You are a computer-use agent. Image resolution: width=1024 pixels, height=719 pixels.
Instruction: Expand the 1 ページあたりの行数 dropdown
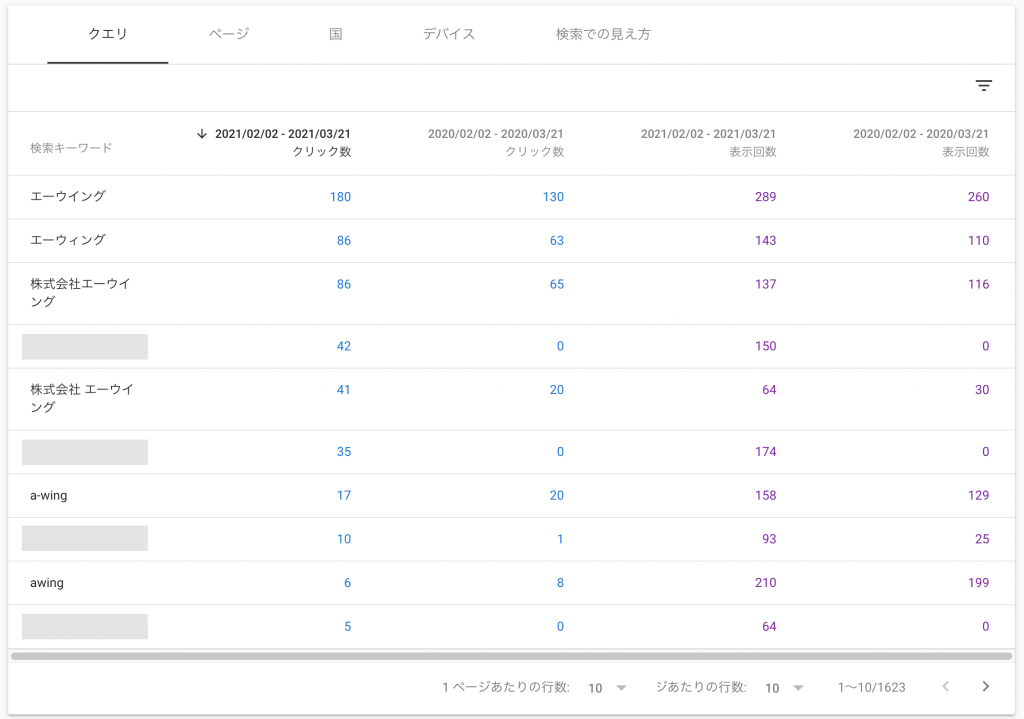click(608, 688)
